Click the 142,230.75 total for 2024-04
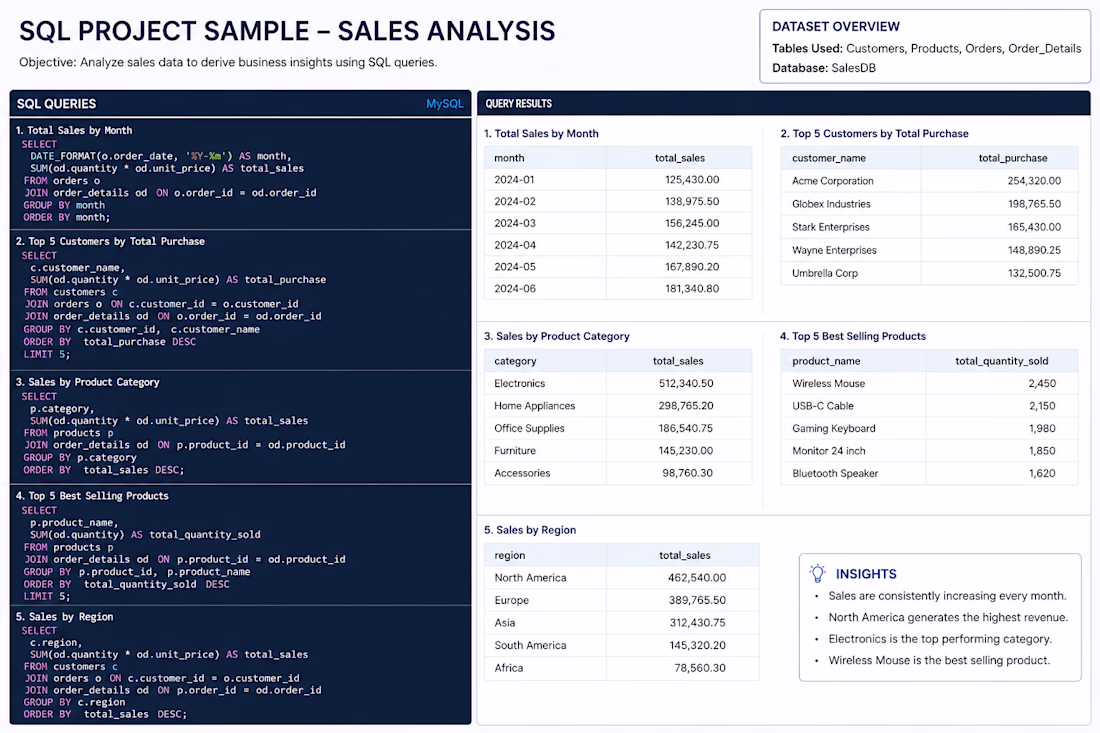This screenshot has width=1100, height=733. 692,245
